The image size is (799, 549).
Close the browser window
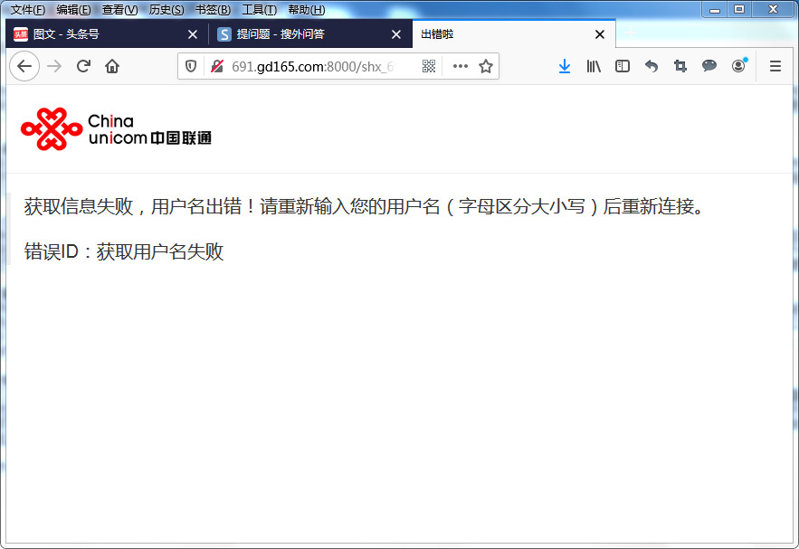[773, 9]
